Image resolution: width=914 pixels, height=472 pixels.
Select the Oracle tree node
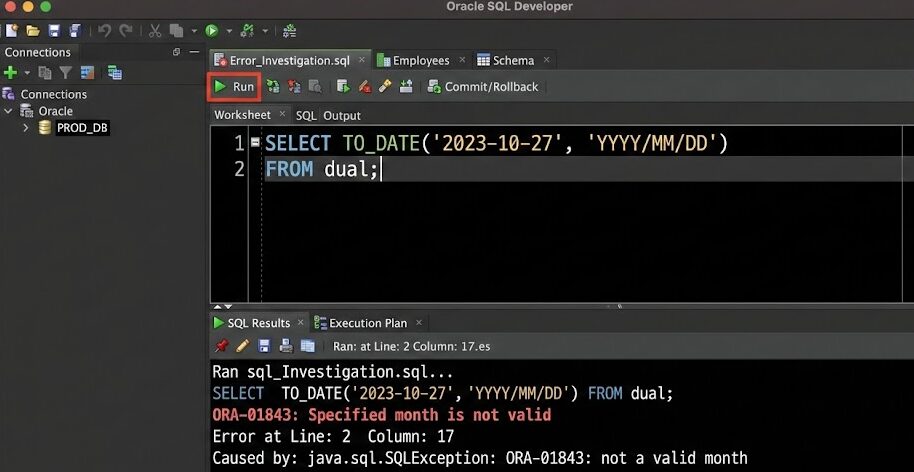tap(55, 111)
